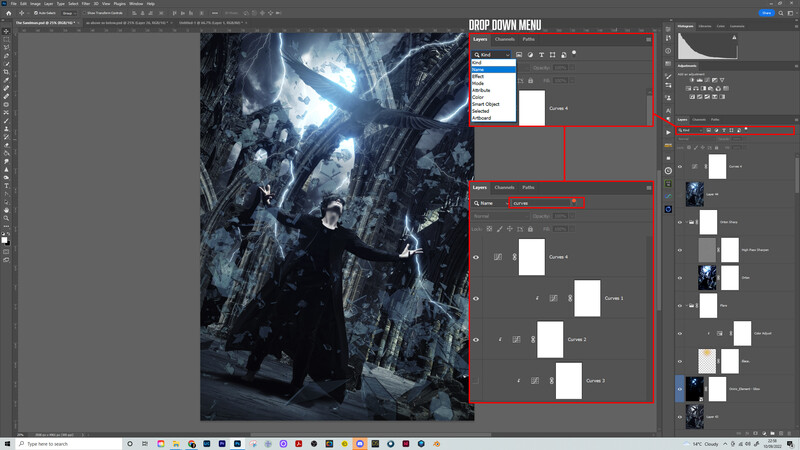Add a Black & White adjustment

point(703,88)
